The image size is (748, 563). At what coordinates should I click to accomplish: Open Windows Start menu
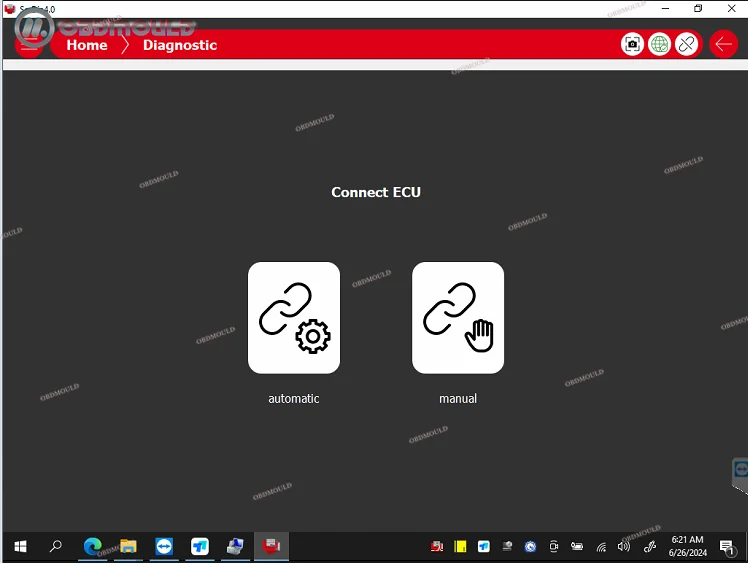point(20,546)
